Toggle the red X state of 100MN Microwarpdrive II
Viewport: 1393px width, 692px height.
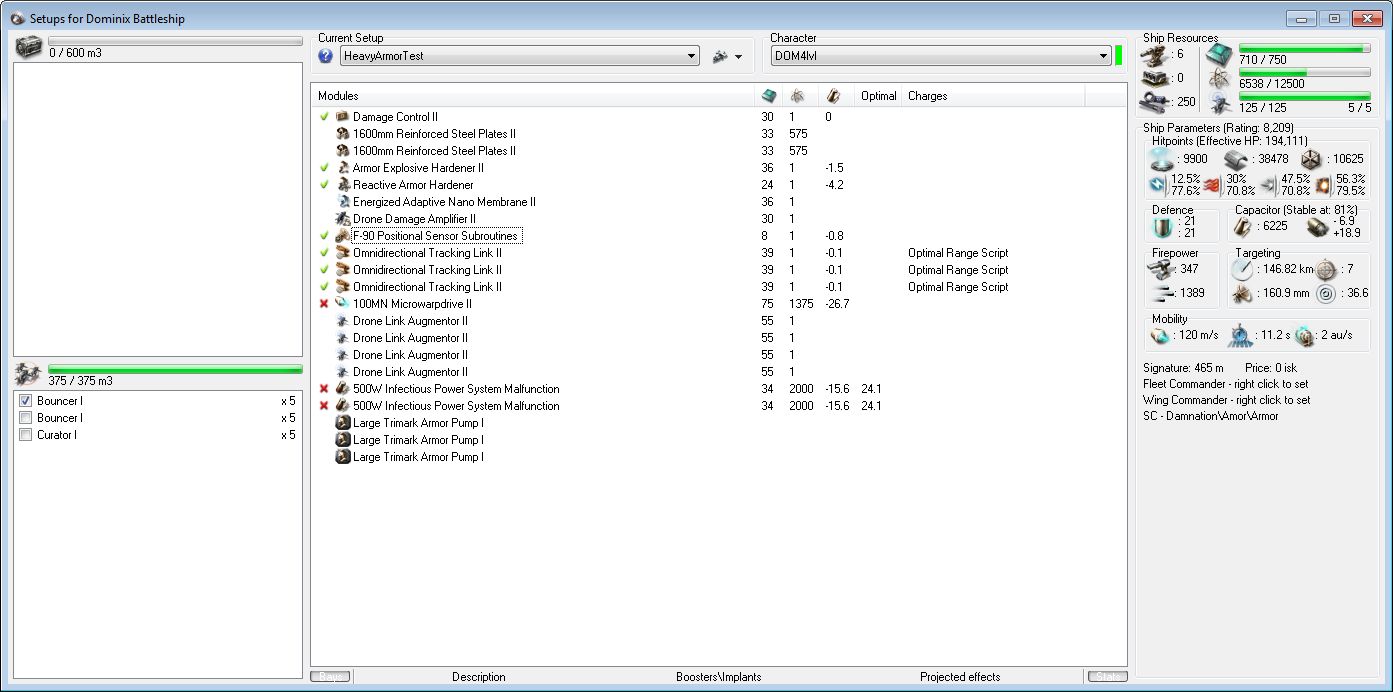[324, 304]
